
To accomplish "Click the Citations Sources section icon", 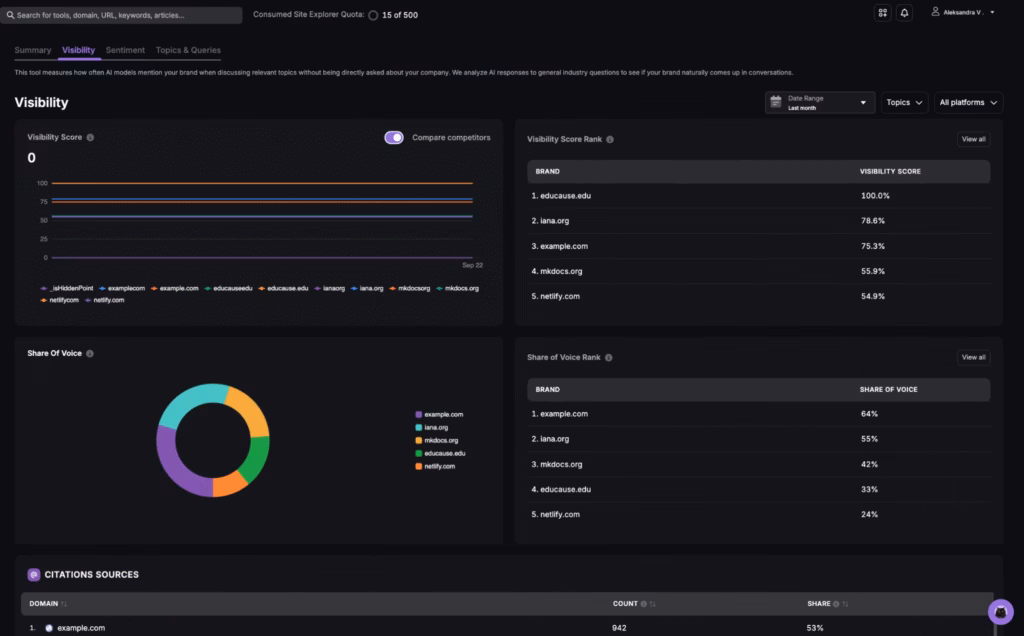I will pyautogui.click(x=33, y=574).
